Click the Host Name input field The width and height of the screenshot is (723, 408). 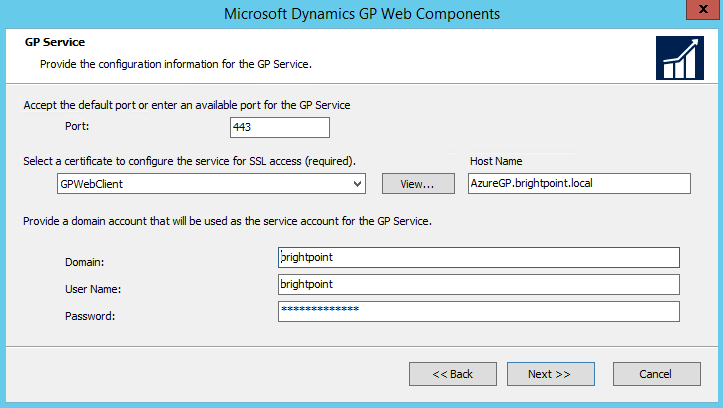(579, 183)
